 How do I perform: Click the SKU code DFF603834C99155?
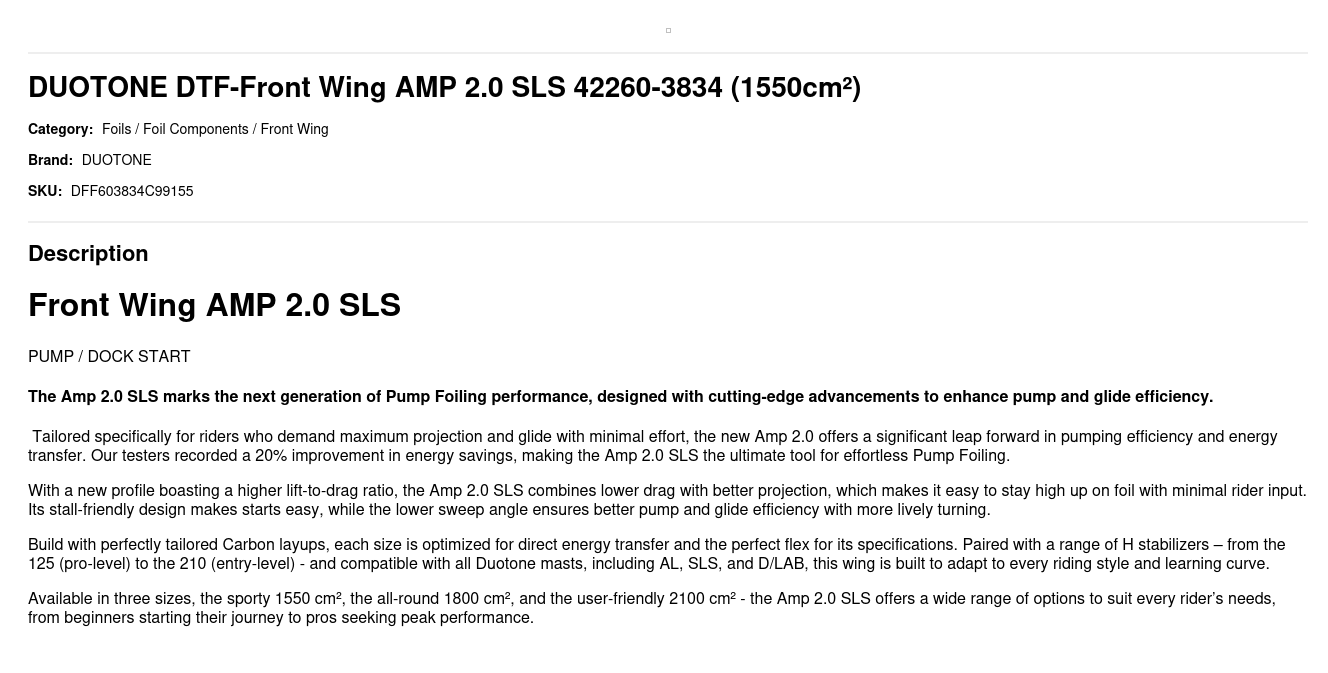[x=132, y=191]
